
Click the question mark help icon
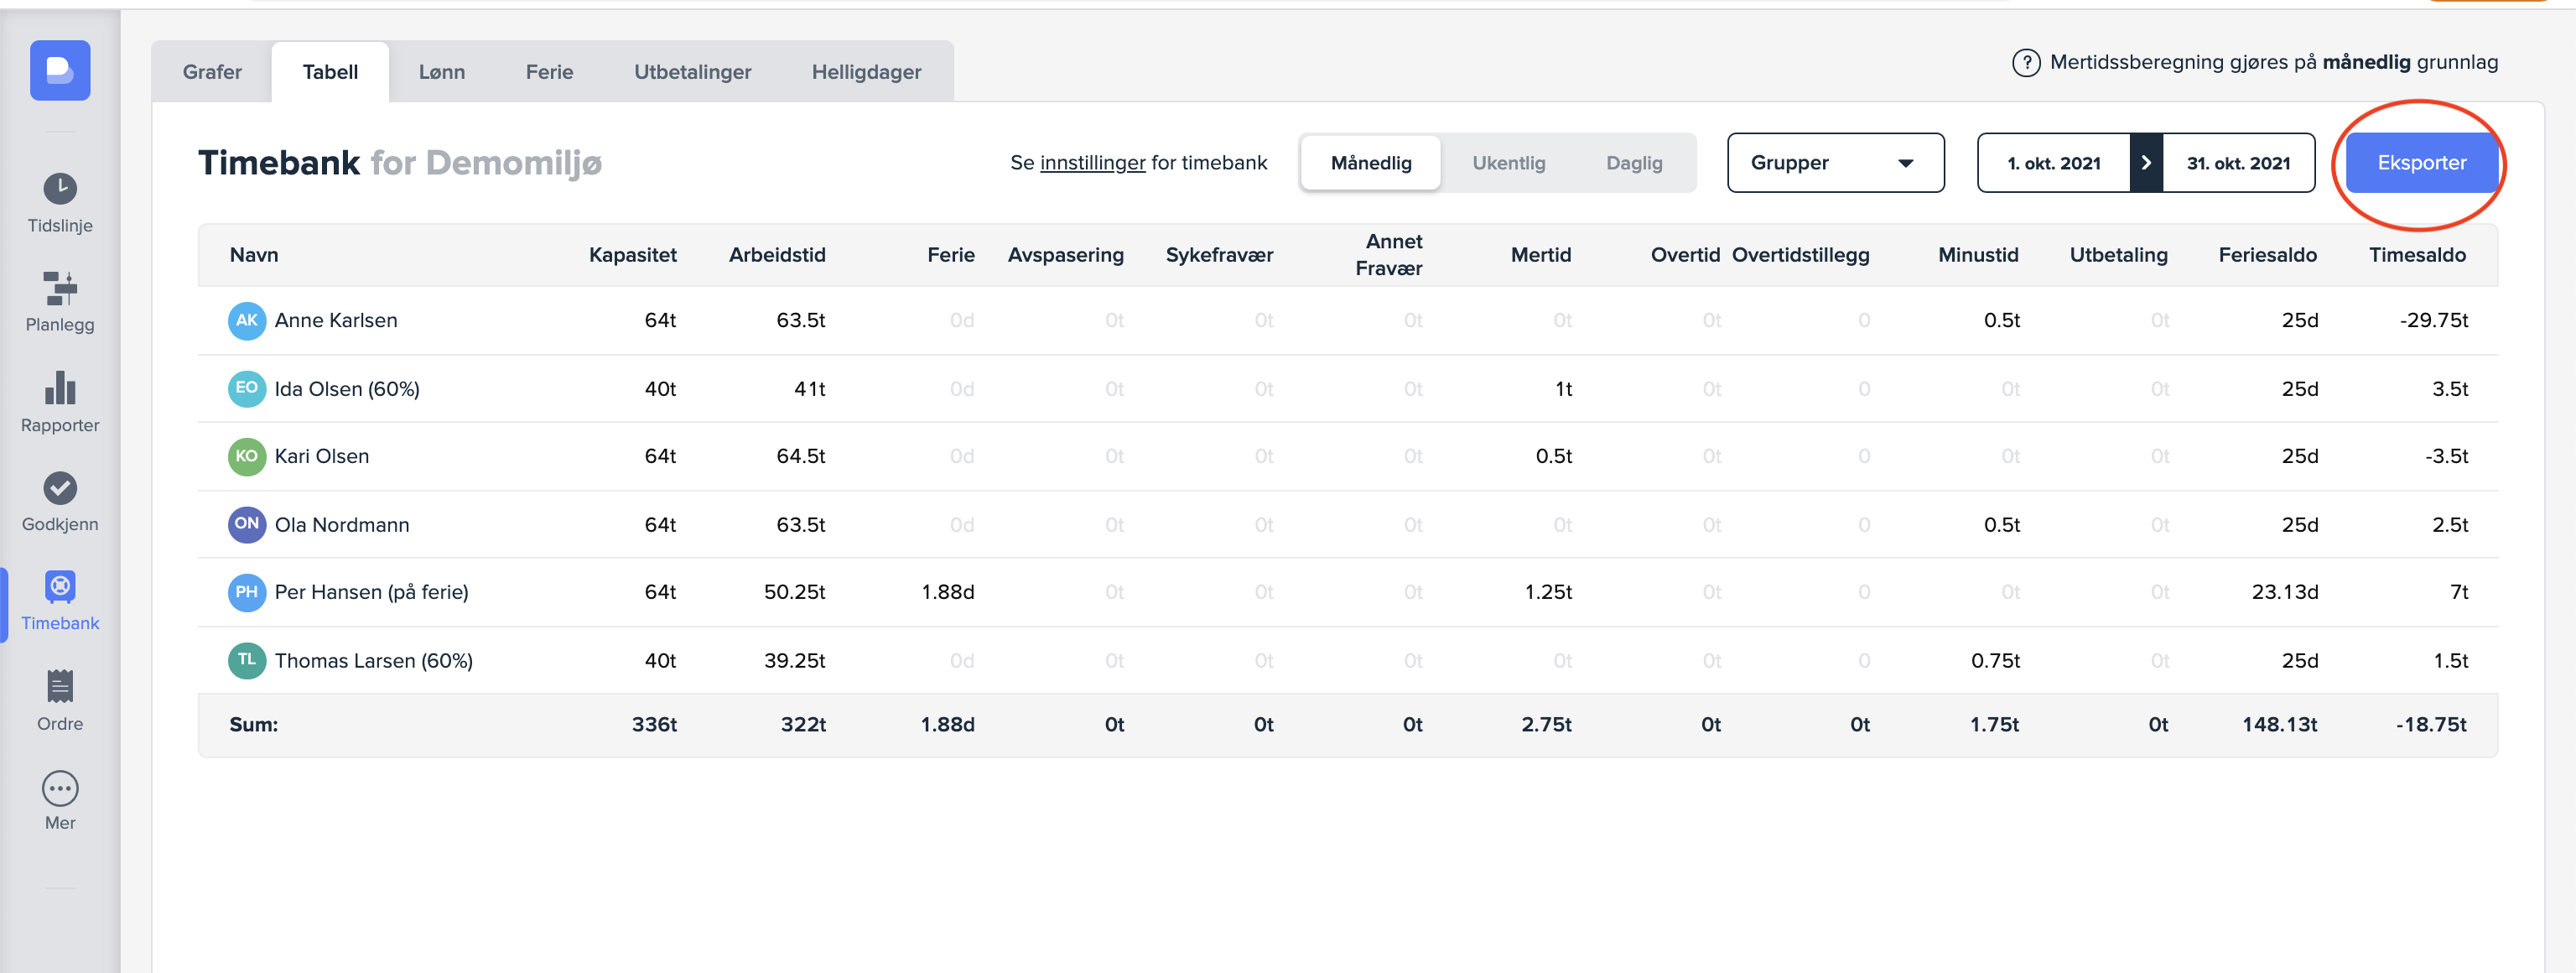2025,63
